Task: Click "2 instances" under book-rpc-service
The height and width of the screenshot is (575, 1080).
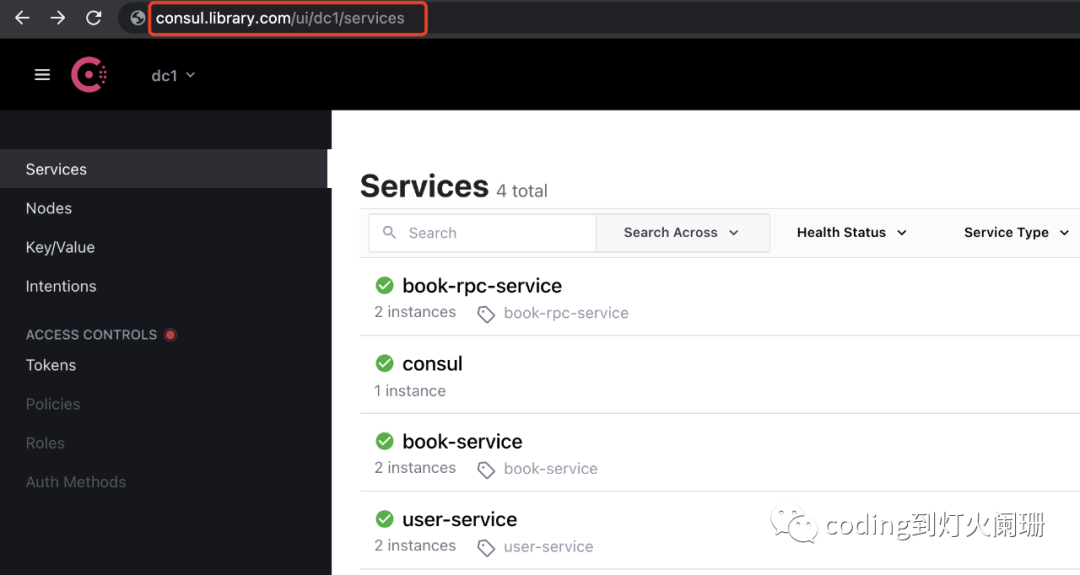Action: click(x=415, y=312)
